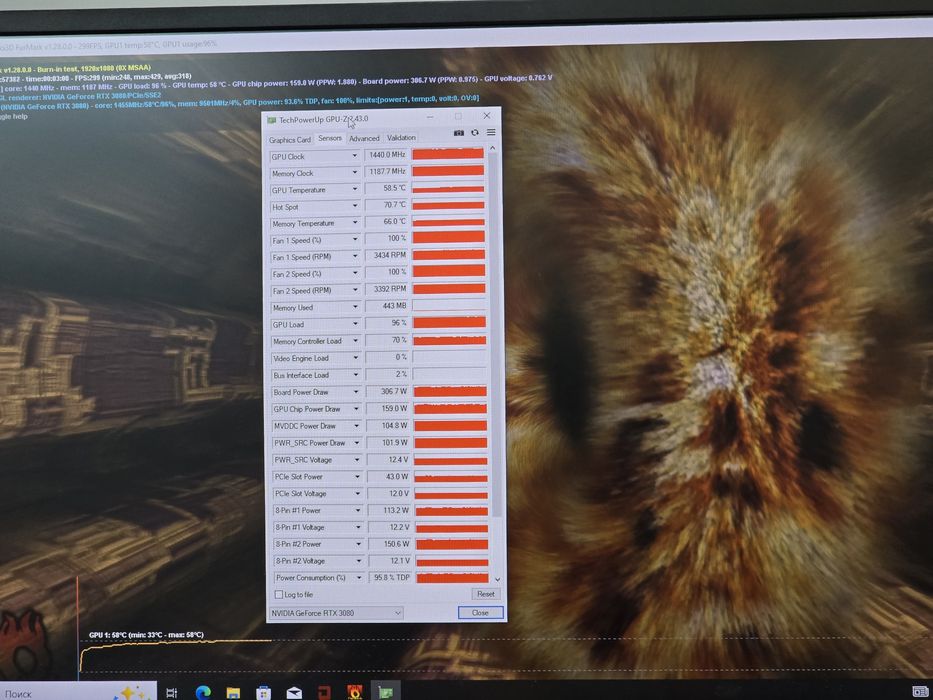Open the Fan 1 Speed (%) dropdown
933x700 pixels.
coord(355,240)
